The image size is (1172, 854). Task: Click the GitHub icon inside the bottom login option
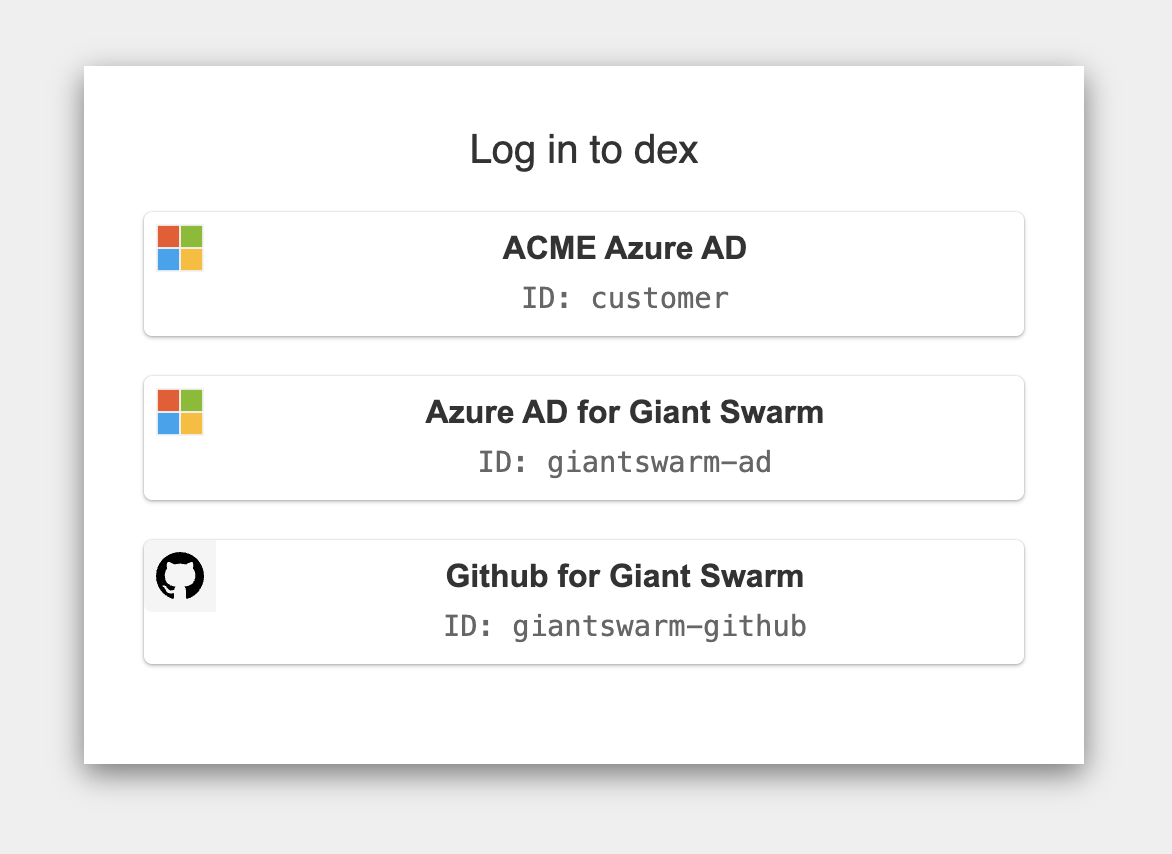pyautogui.click(x=180, y=575)
